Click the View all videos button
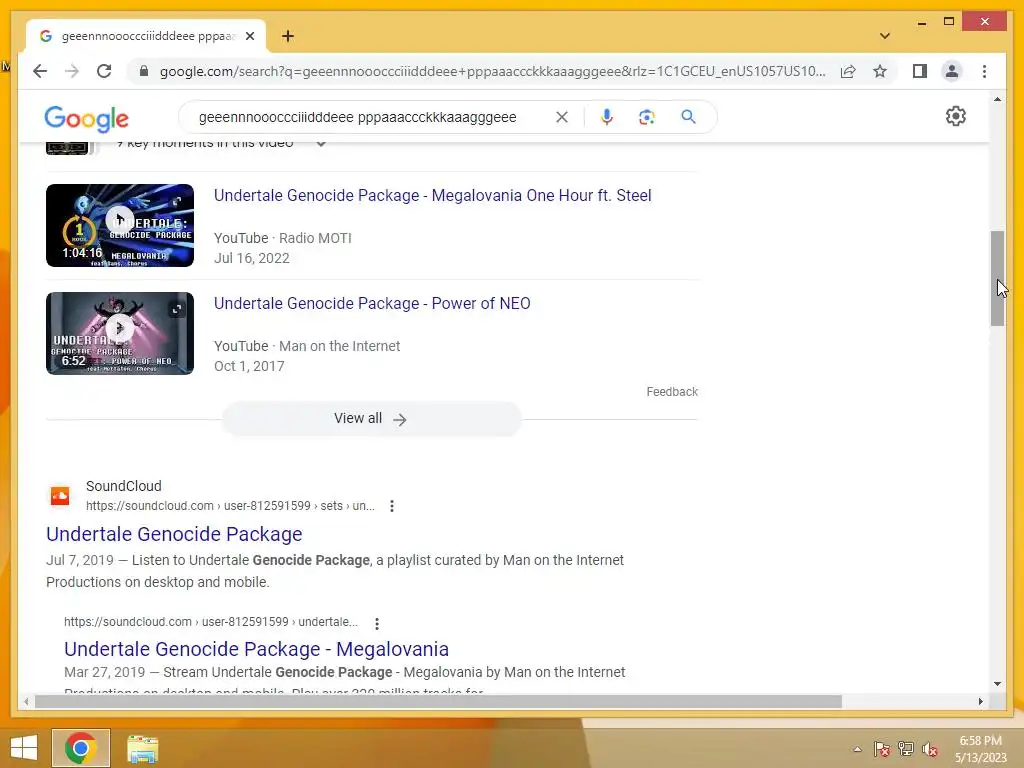The image size is (1024, 768). point(372,419)
